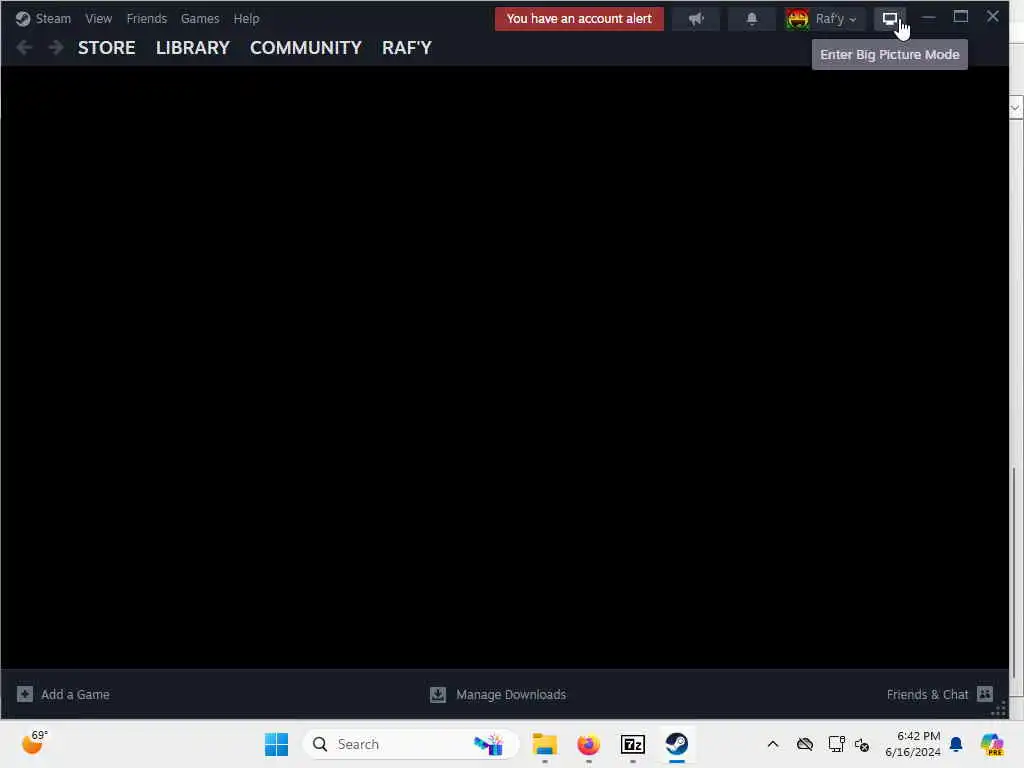Open 7-Zip from the taskbar
Image resolution: width=1024 pixels, height=768 pixels.
[x=632, y=744]
